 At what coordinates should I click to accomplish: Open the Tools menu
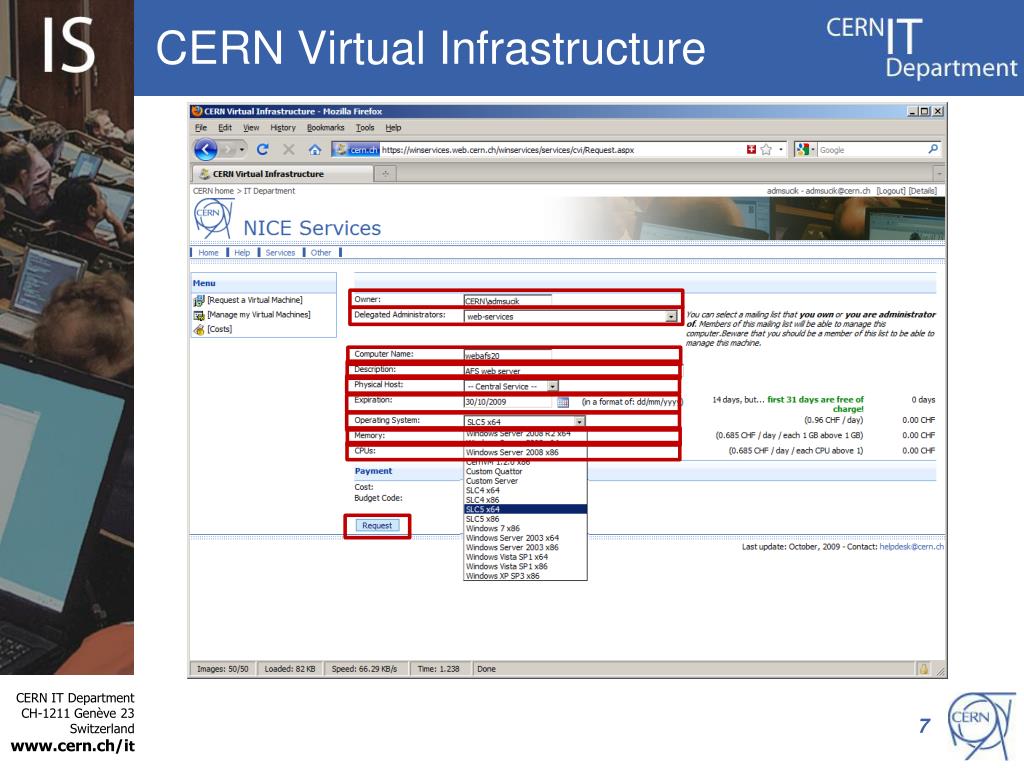click(365, 128)
